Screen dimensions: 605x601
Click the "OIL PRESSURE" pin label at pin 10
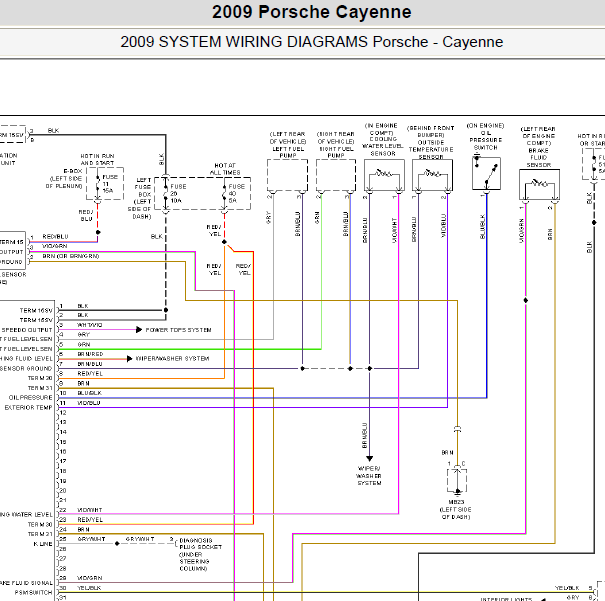click(x=30, y=397)
